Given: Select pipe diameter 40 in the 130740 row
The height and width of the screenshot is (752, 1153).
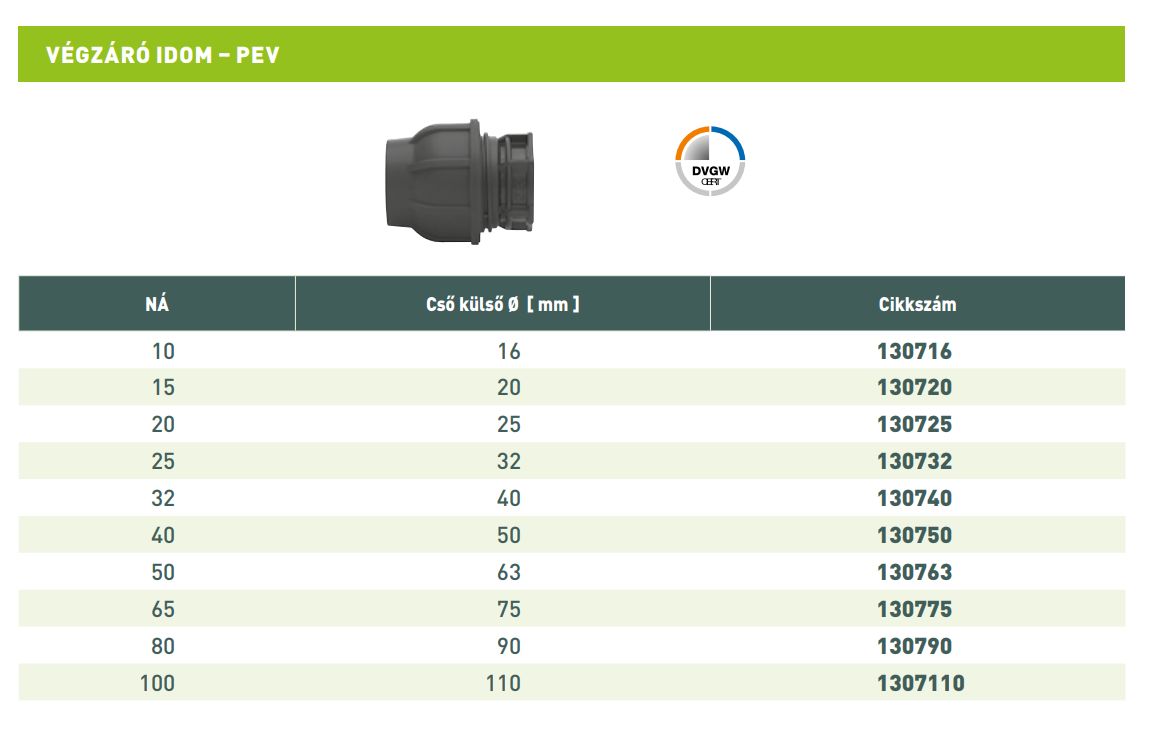Looking at the screenshot, I should tap(509, 498).
